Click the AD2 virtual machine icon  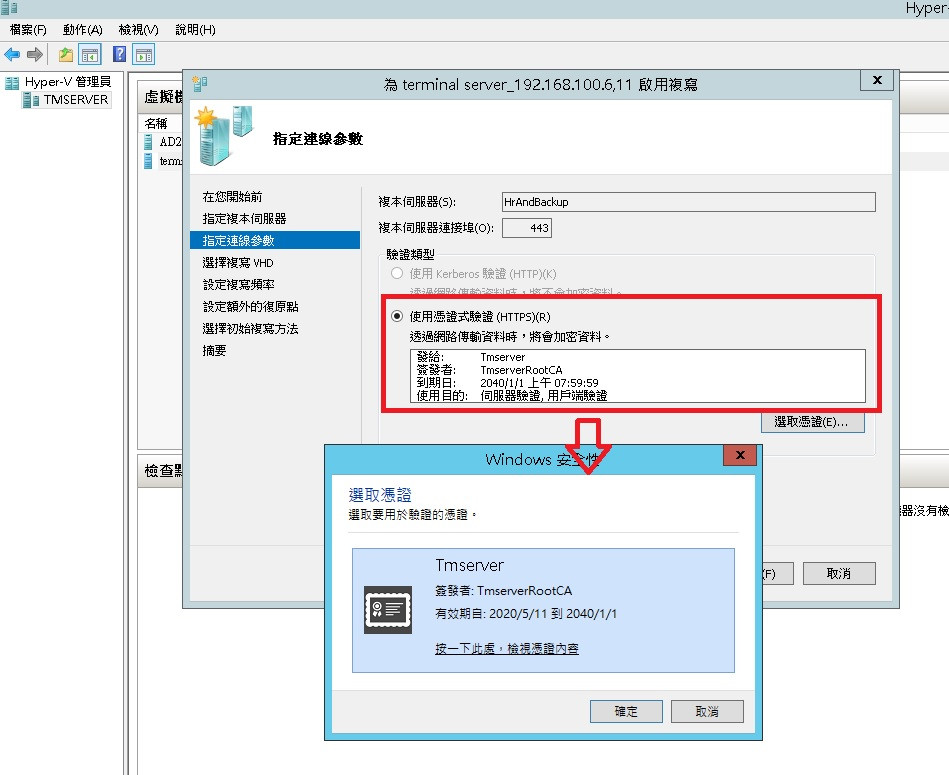pyautogui.click(x=148, y=142)
